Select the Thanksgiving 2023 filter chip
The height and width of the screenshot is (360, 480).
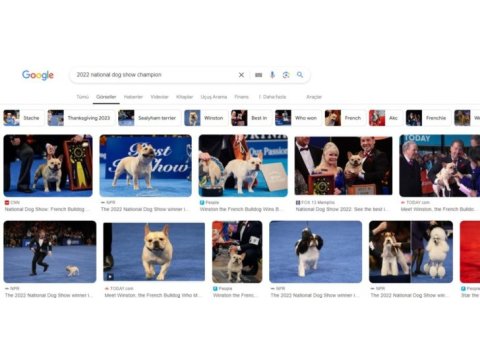[x=80, y=118]
